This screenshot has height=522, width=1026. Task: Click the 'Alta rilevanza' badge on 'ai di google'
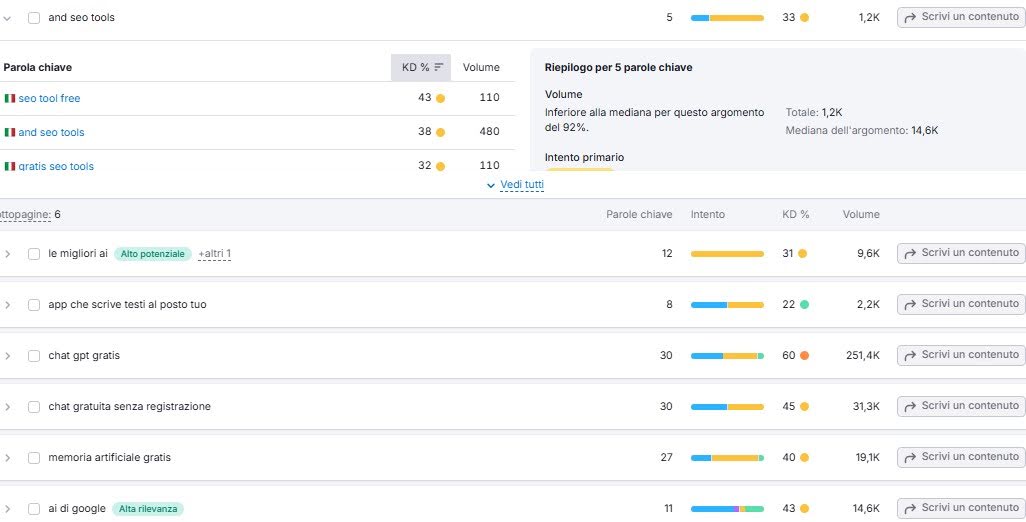coord(148,508)
